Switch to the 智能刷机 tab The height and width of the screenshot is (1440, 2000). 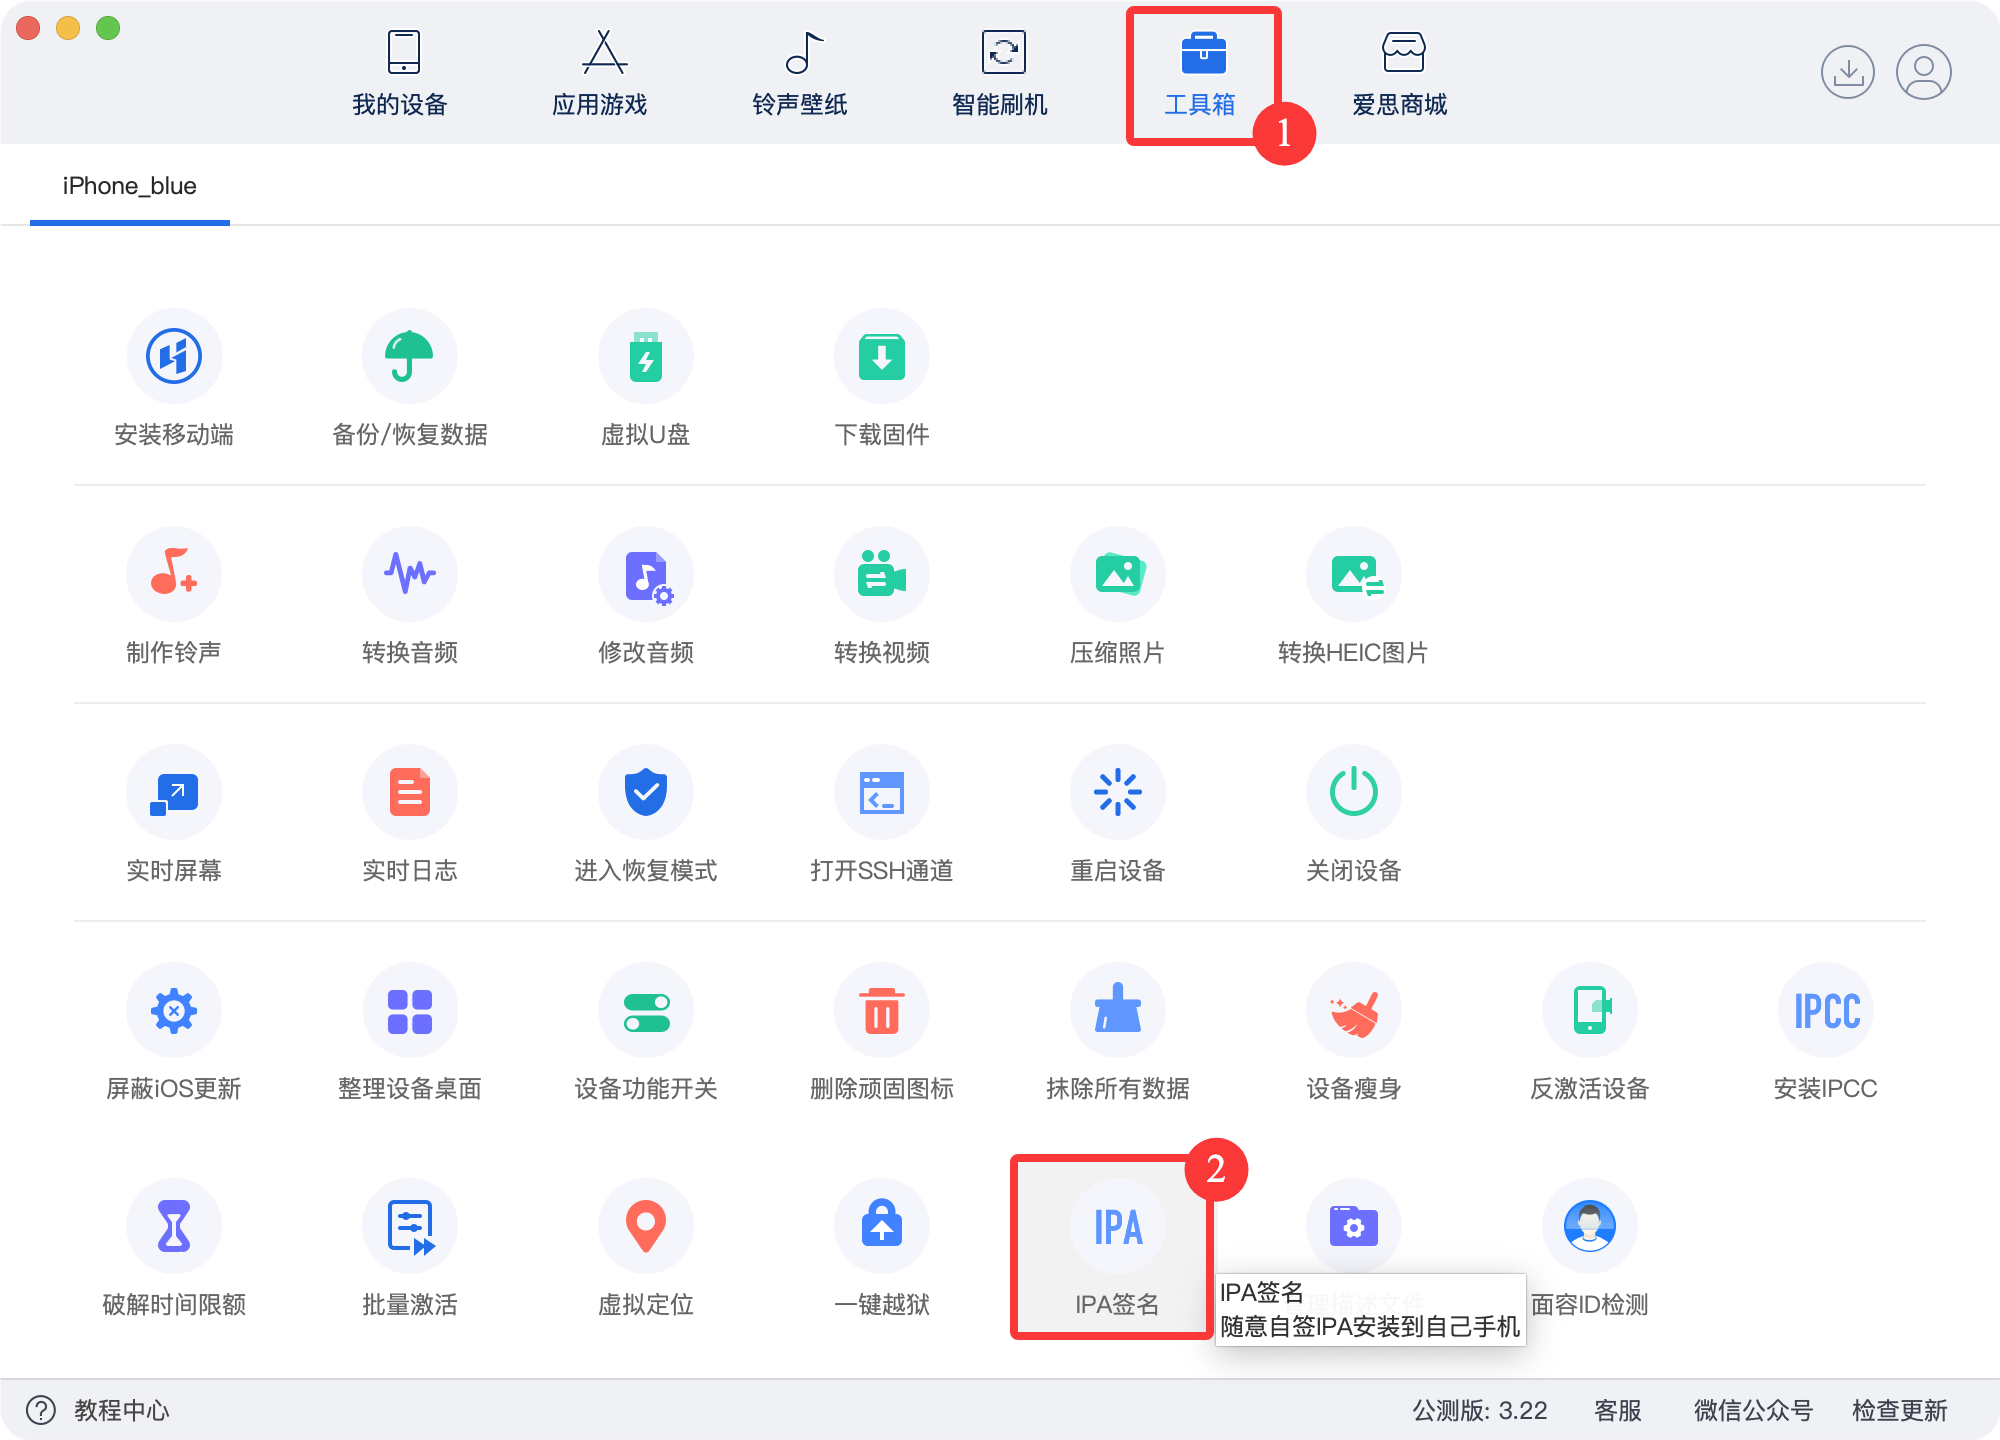tap(999, 71)
